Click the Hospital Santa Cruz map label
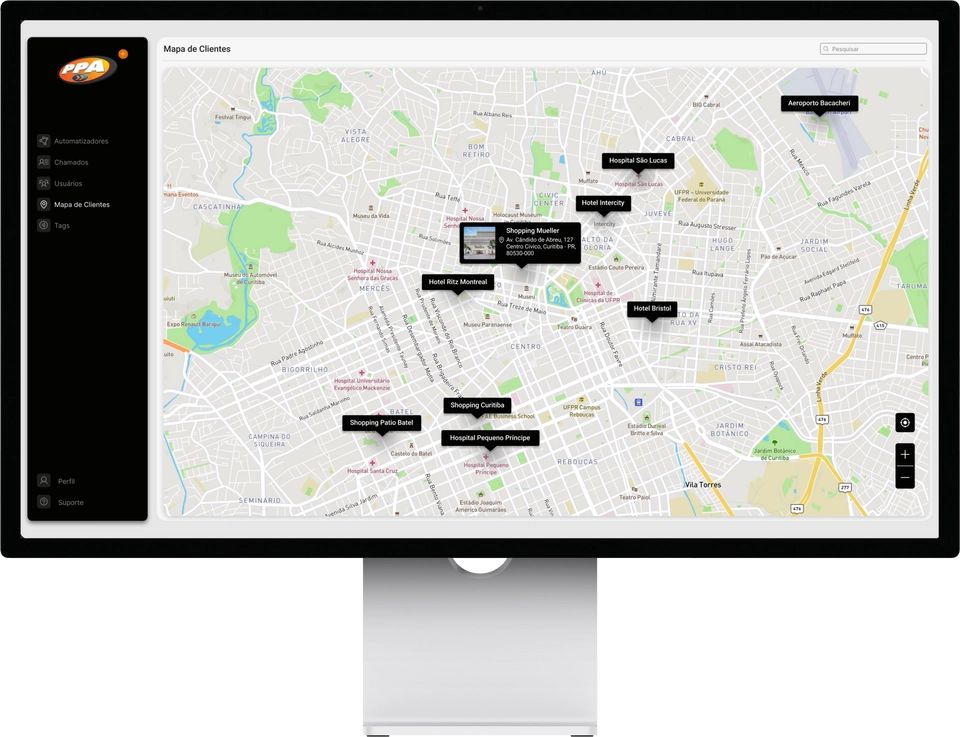Viewport: 960px width, 737px height. point(372,471)
